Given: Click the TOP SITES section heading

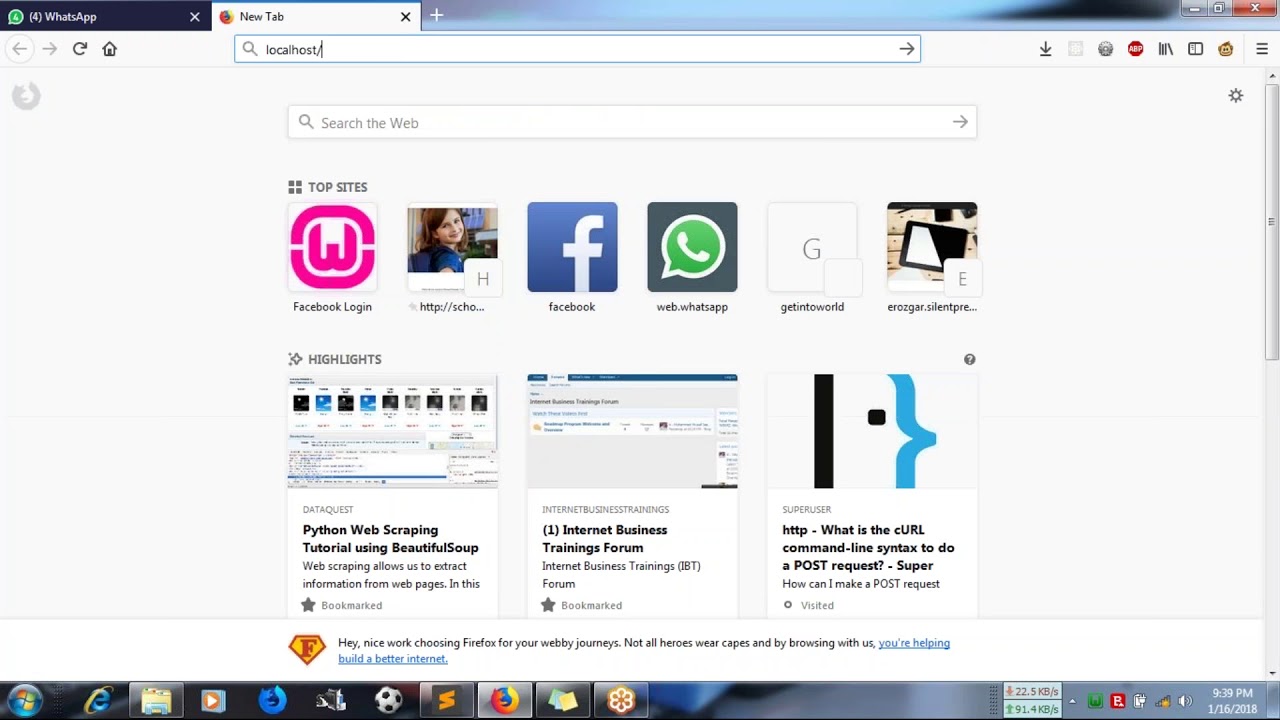Looking at the screenshot, I should [337, 187].
